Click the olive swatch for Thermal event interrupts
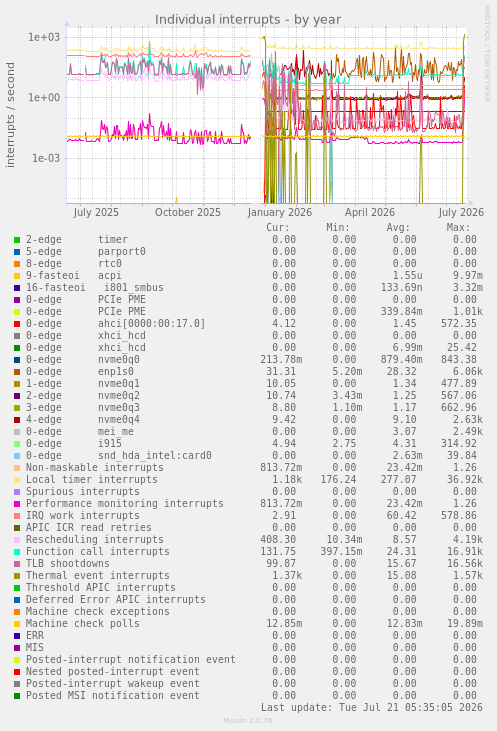Image resolution: width=497 pixels, height=731 pixels. click(17, 576)
